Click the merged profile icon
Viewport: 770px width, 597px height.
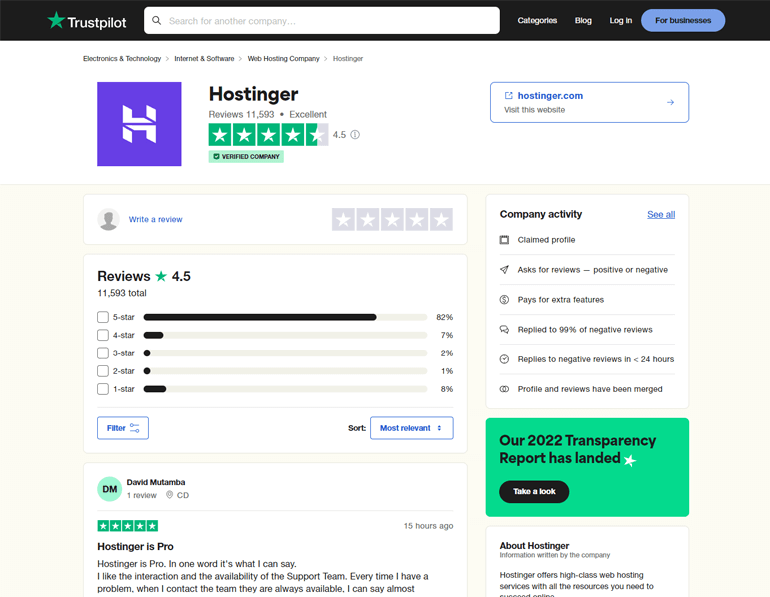coord(504,389)
